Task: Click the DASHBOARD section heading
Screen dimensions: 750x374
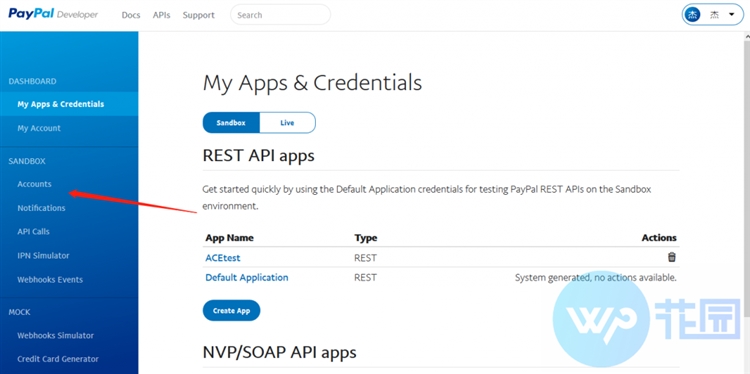Action: click(x=33, y=81)
